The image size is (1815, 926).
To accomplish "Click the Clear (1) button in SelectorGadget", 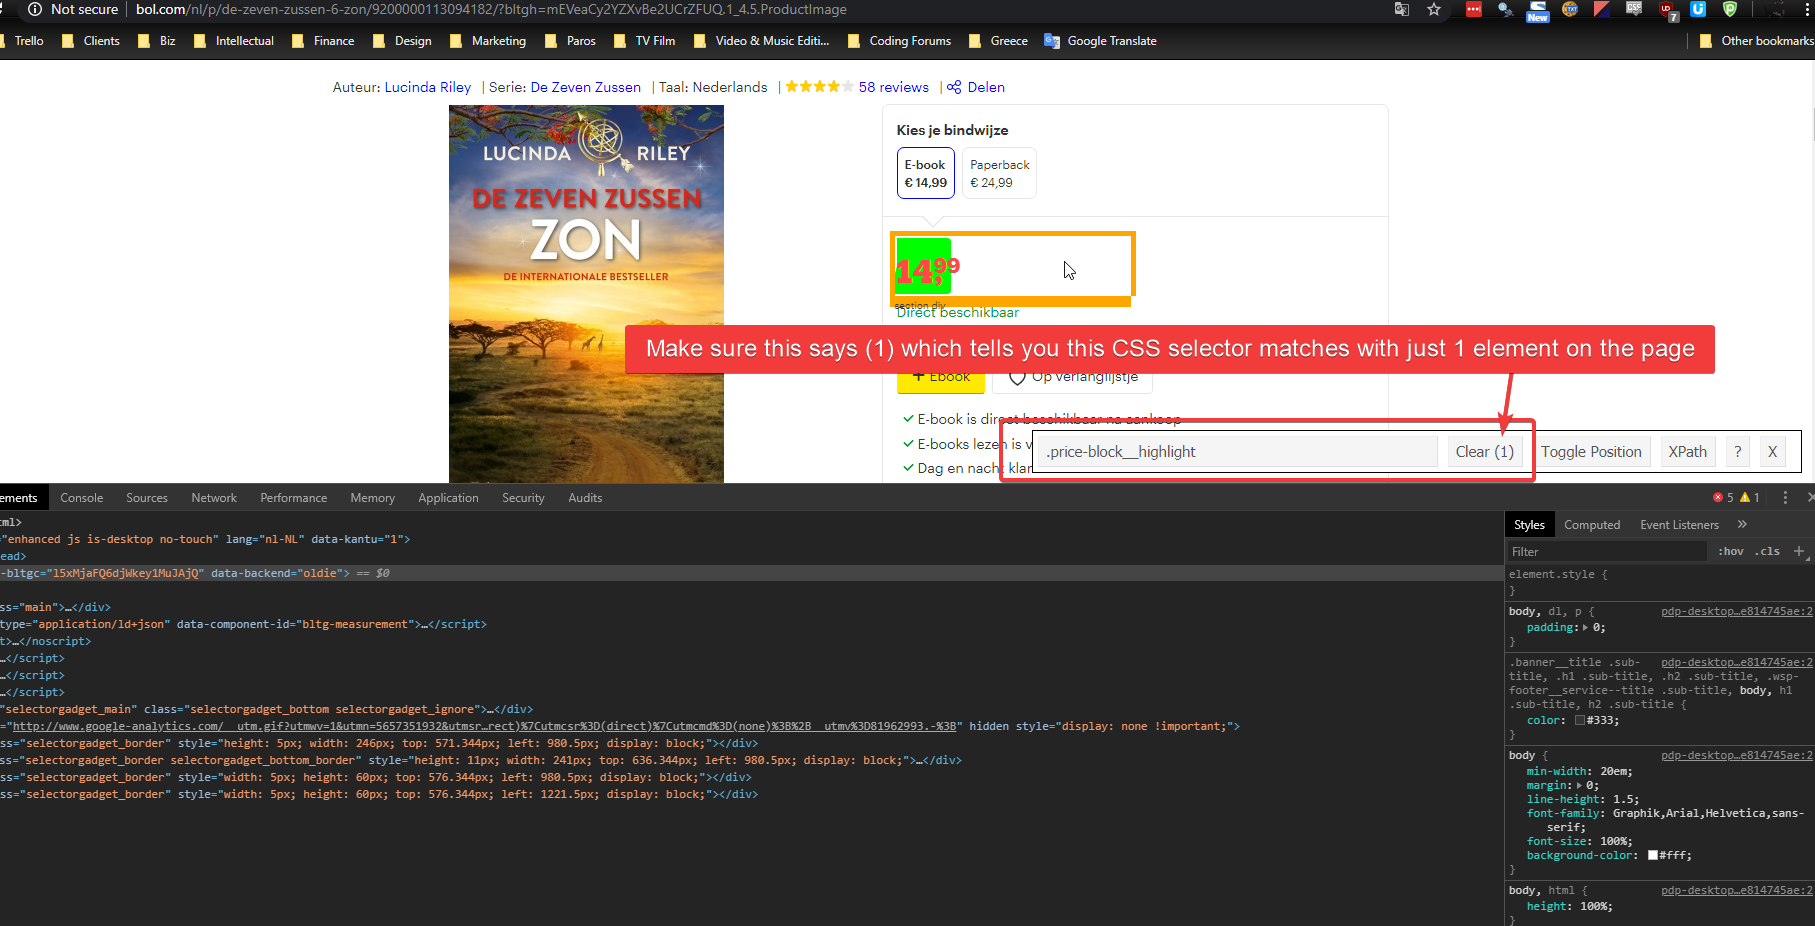I will click(1485, 452).
